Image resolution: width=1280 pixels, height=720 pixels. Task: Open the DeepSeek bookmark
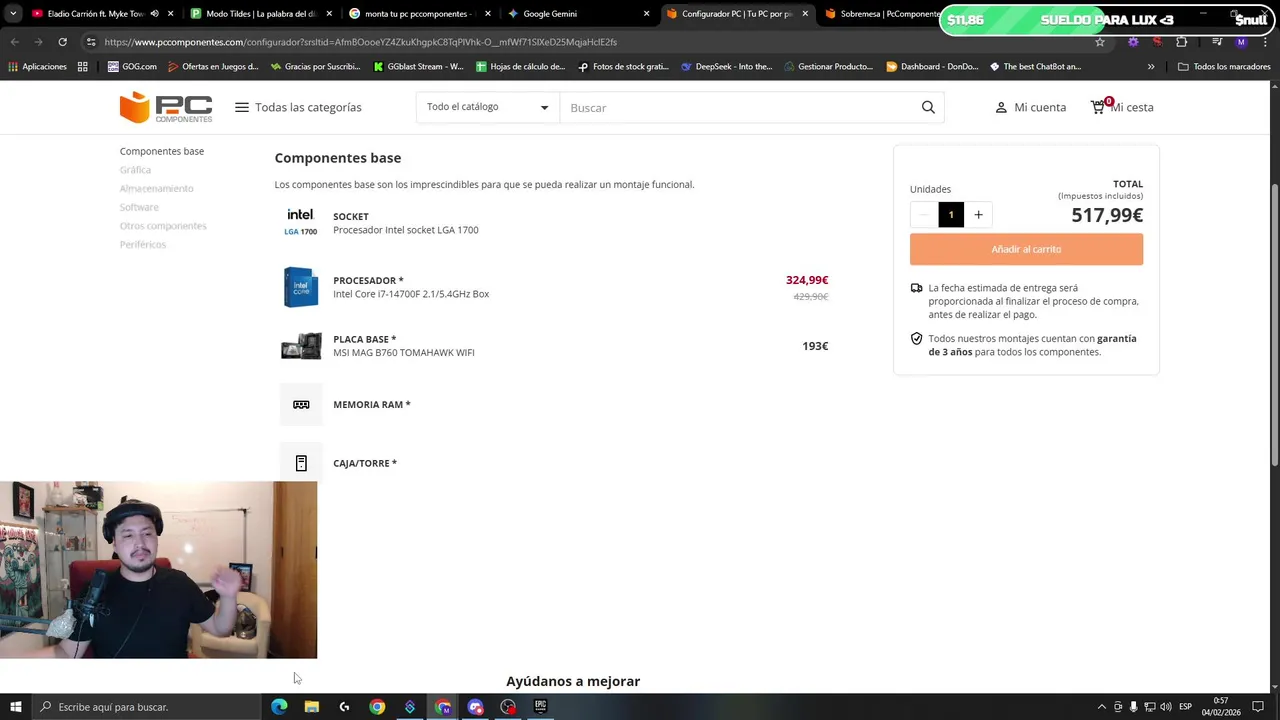(x=726, y=67)
